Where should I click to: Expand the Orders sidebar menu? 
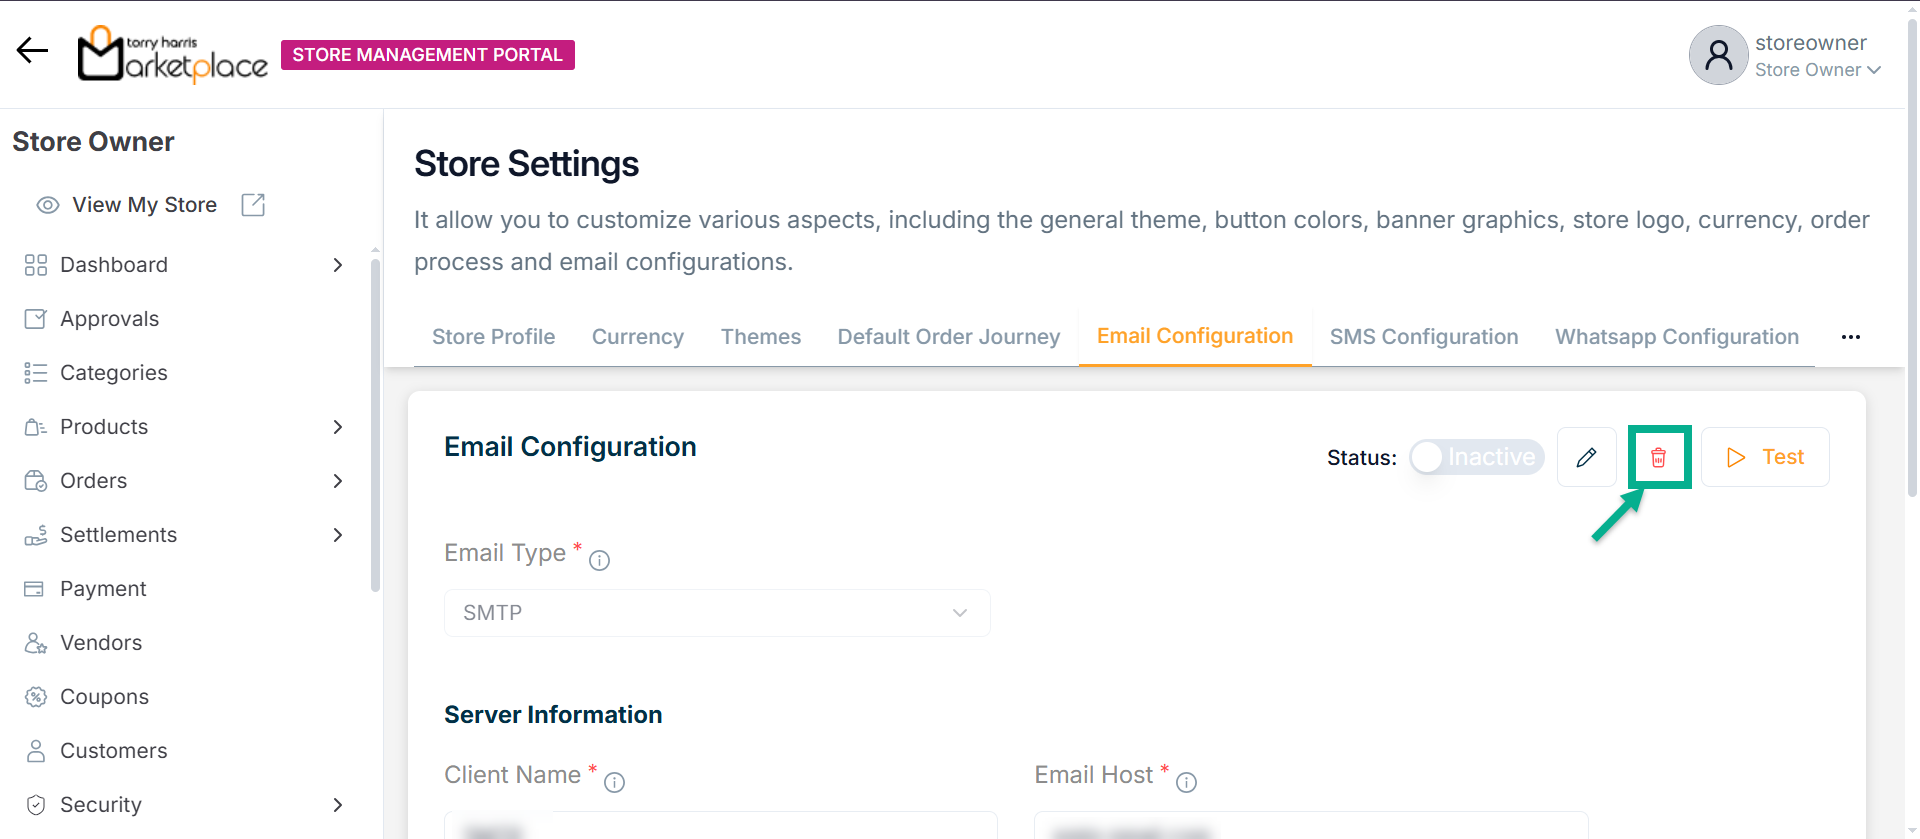pyautogui.click(x=338, y=481)
